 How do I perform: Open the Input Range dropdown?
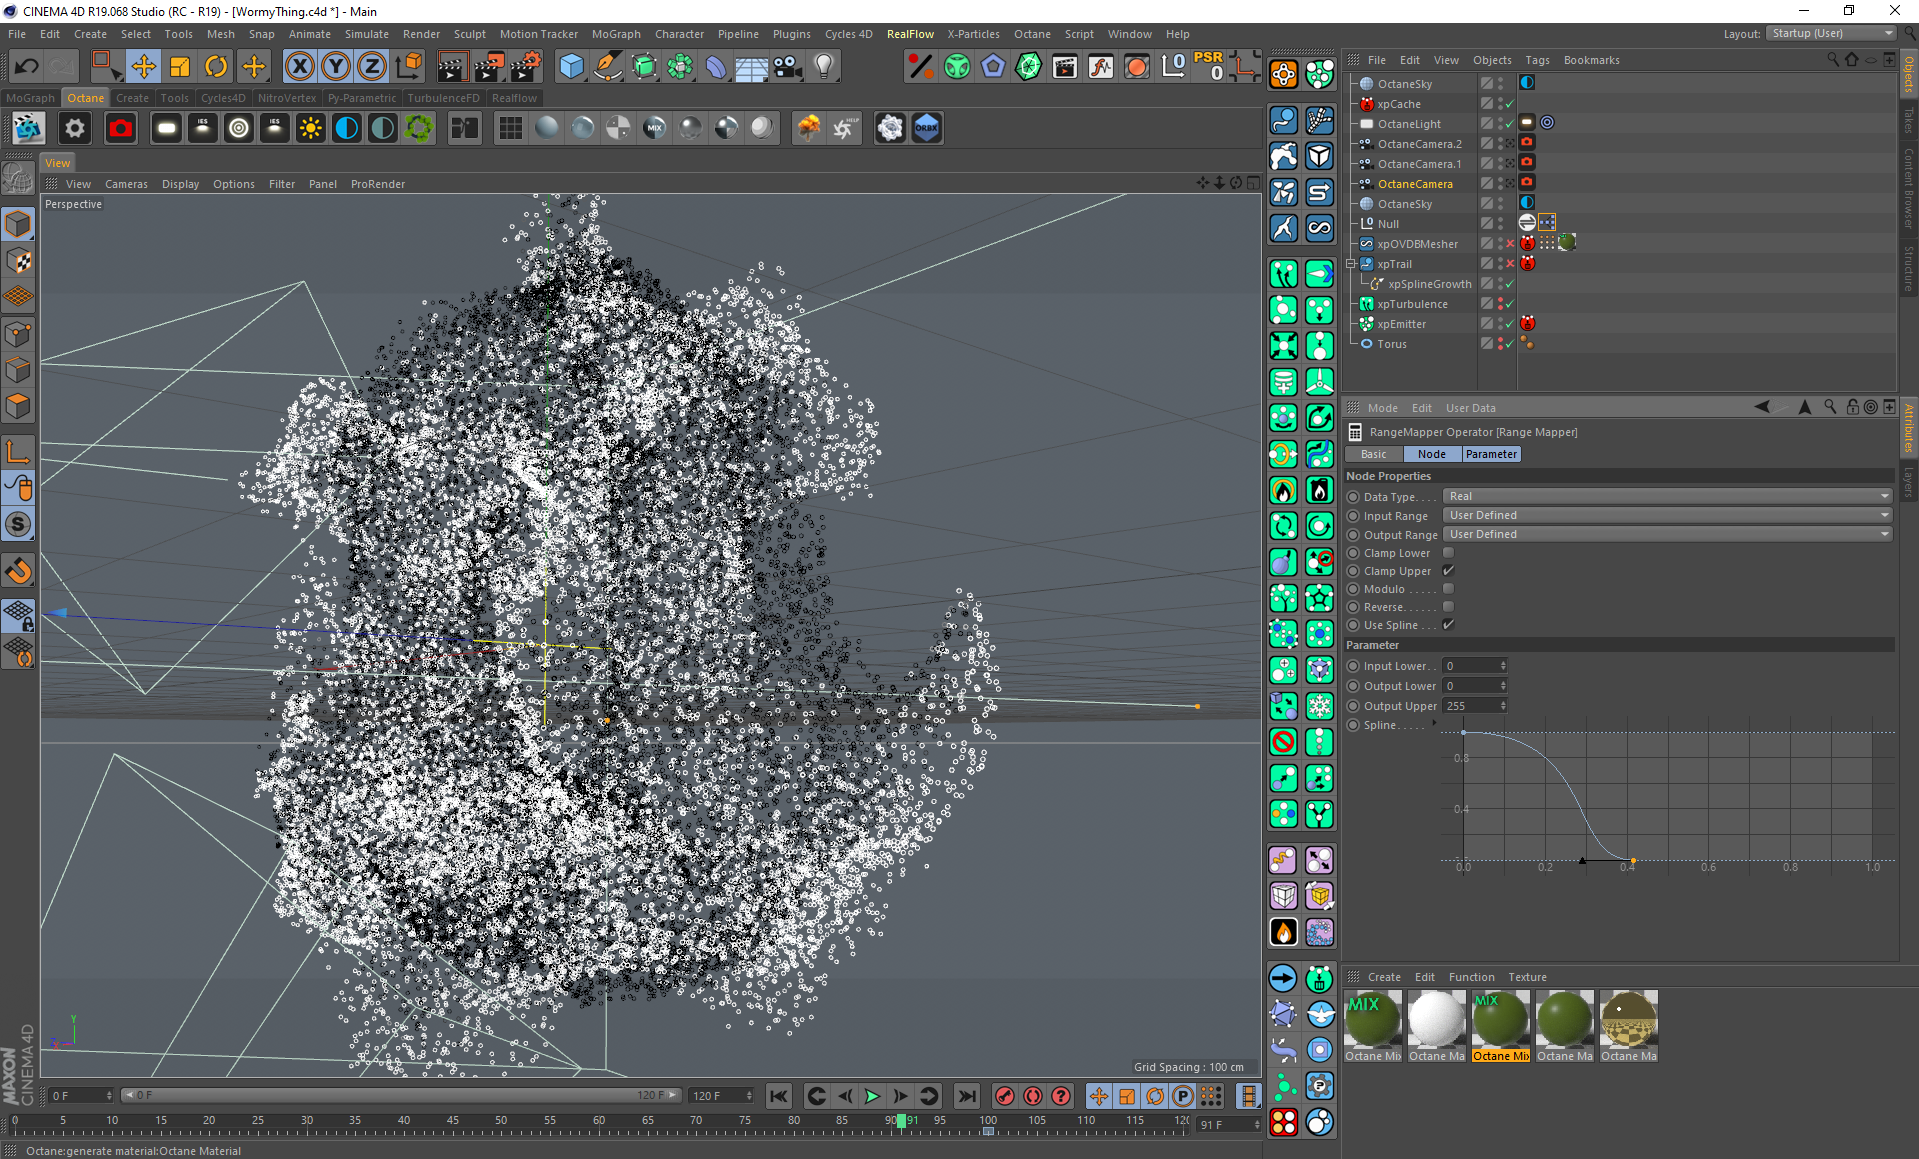[x=1667, y=515]
